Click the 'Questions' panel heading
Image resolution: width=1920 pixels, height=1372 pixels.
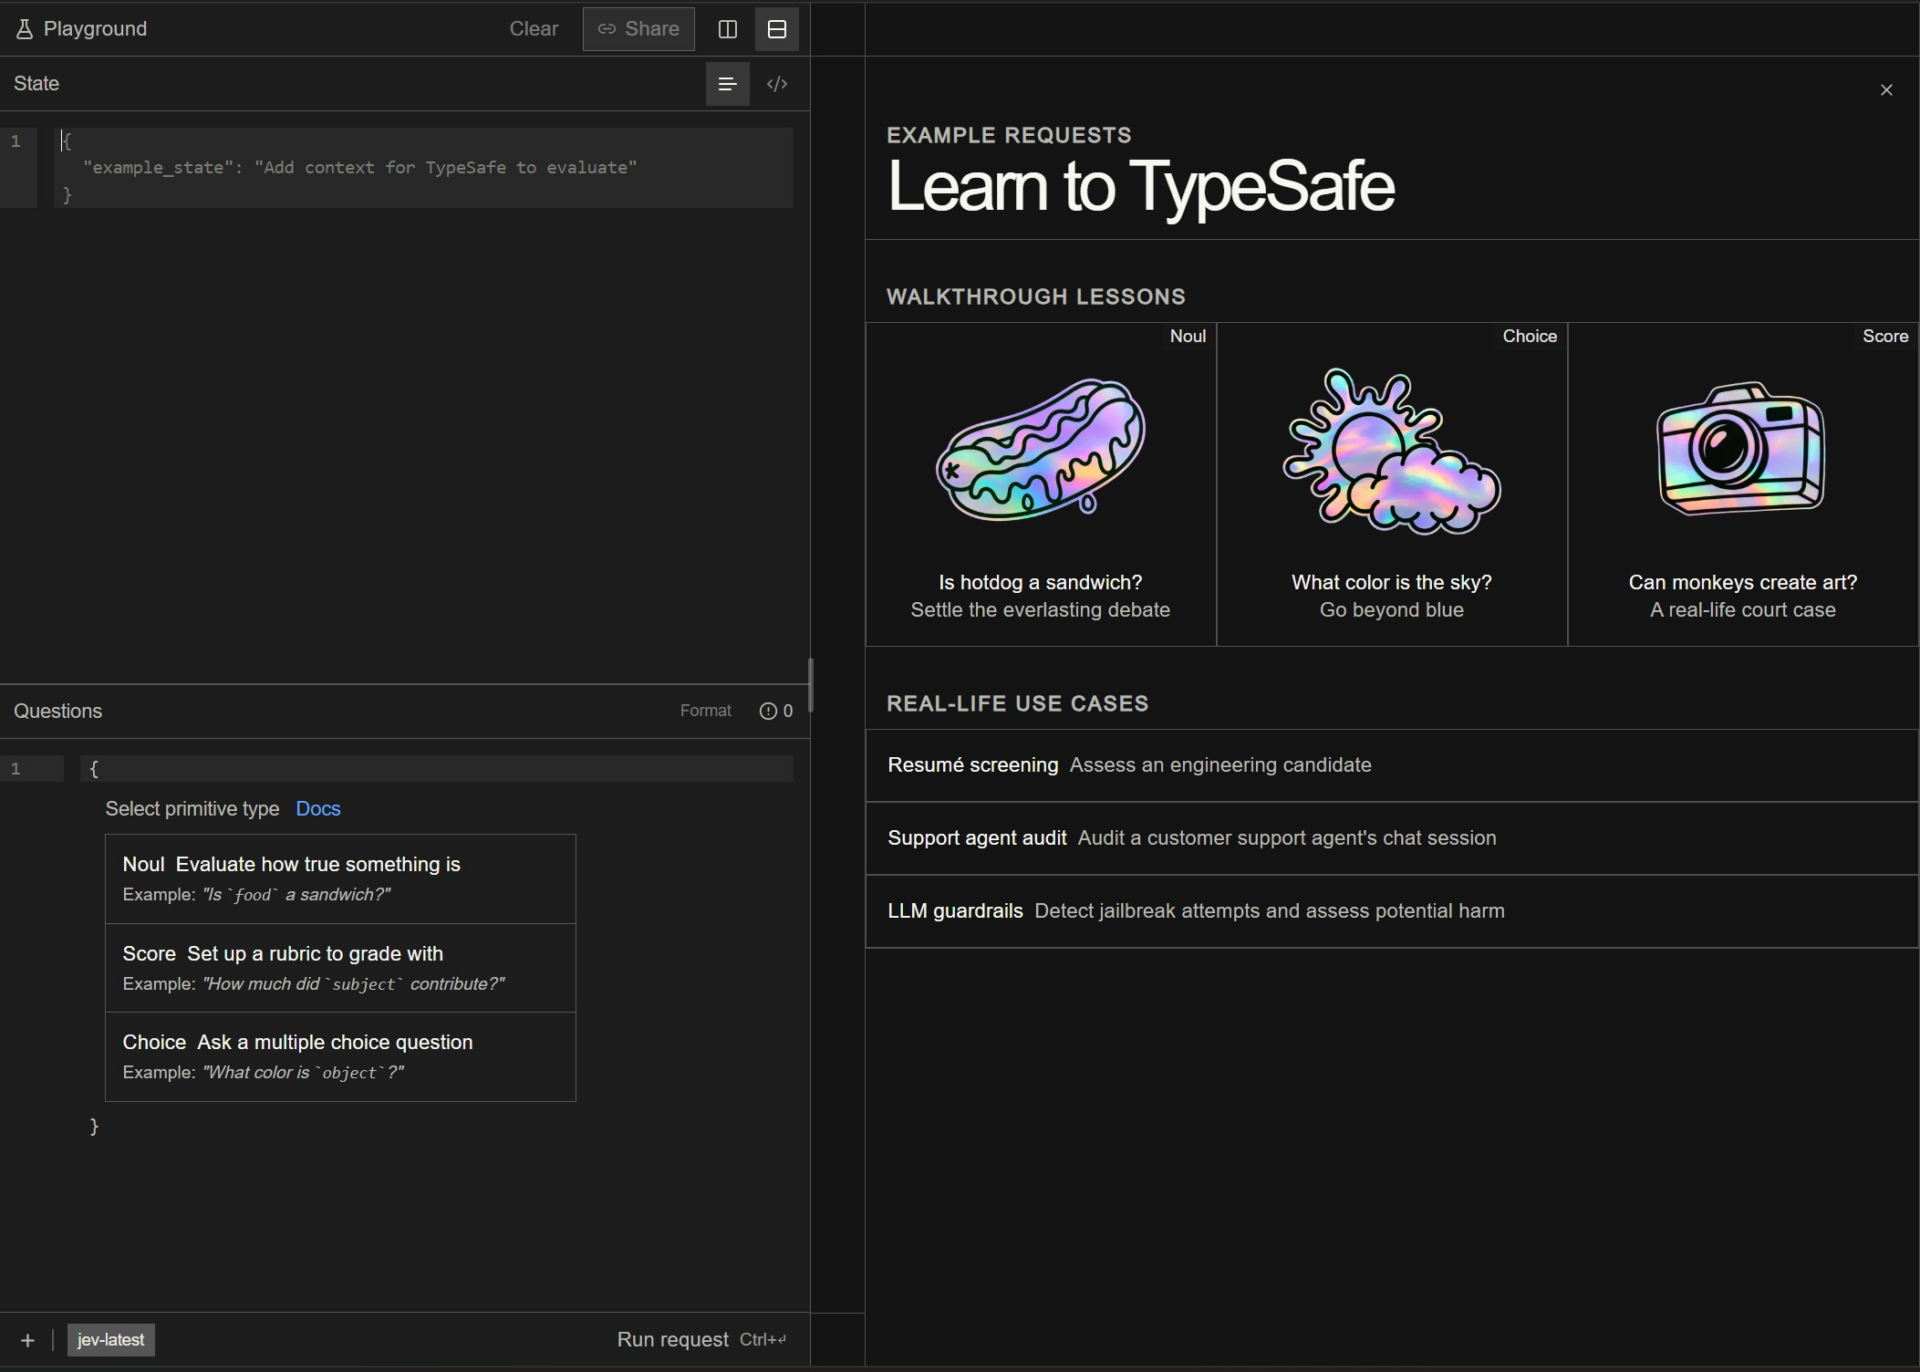point(58,711)
